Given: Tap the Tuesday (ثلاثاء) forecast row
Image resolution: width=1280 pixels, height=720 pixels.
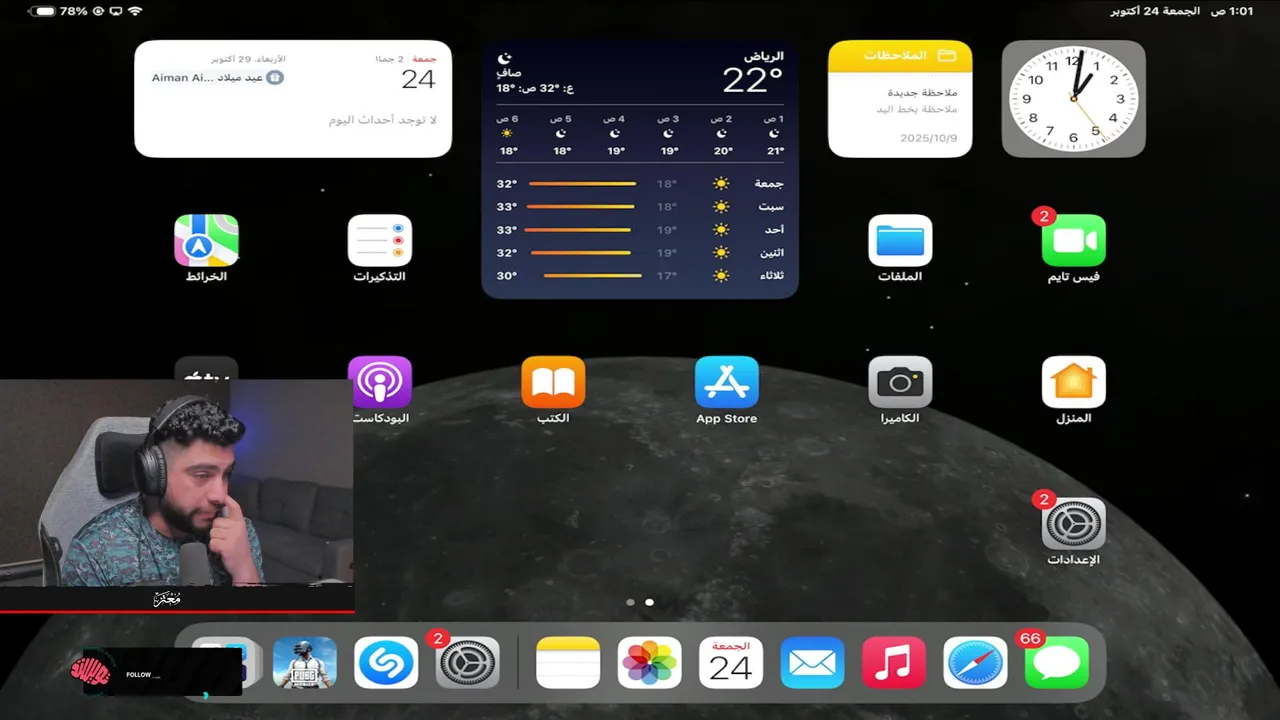Looking at the screenshot, I should (640, 276).
